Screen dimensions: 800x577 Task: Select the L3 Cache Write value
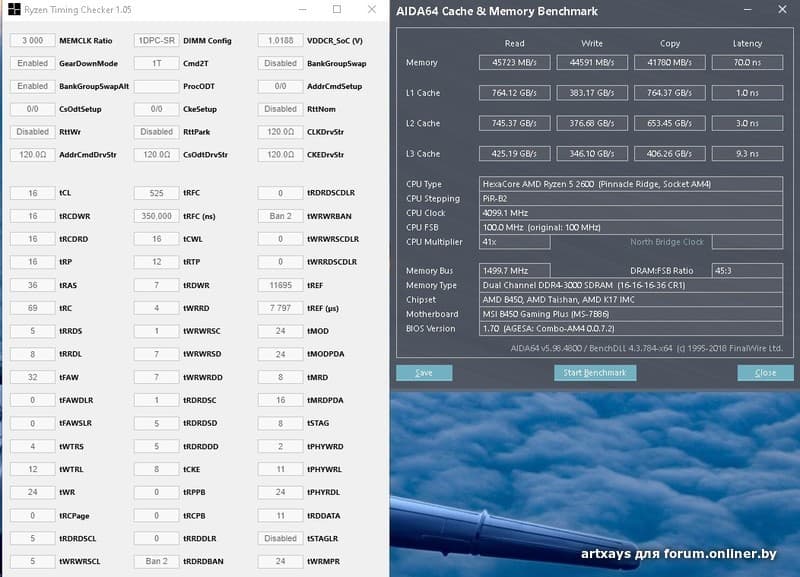[x=591, y=154]
